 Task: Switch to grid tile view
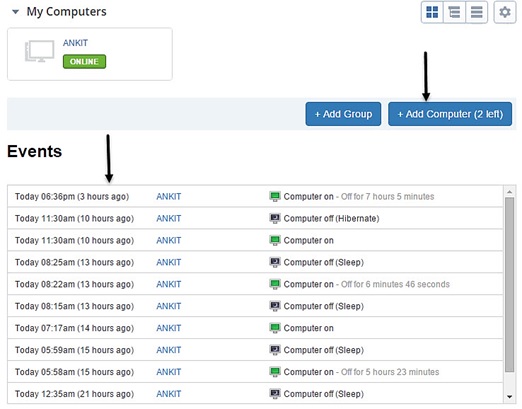[x=432, y=12]
